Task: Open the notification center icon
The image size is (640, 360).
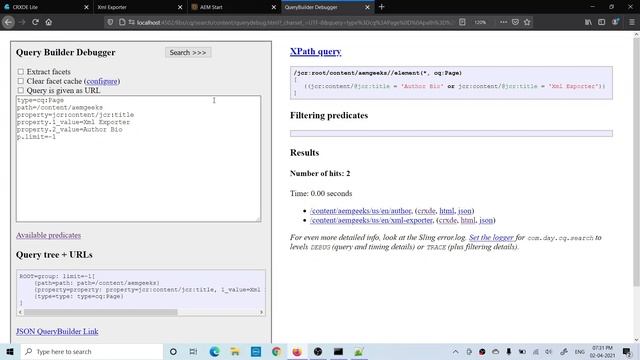Action: click(627, 351)
